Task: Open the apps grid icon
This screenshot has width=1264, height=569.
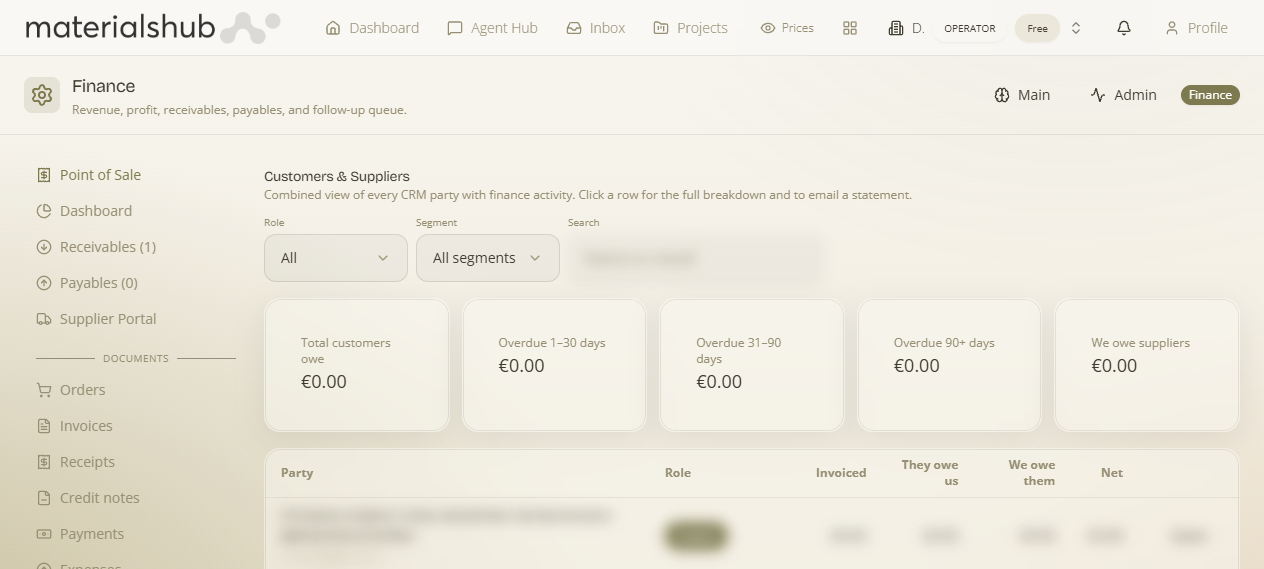Action: coord(850,28)
